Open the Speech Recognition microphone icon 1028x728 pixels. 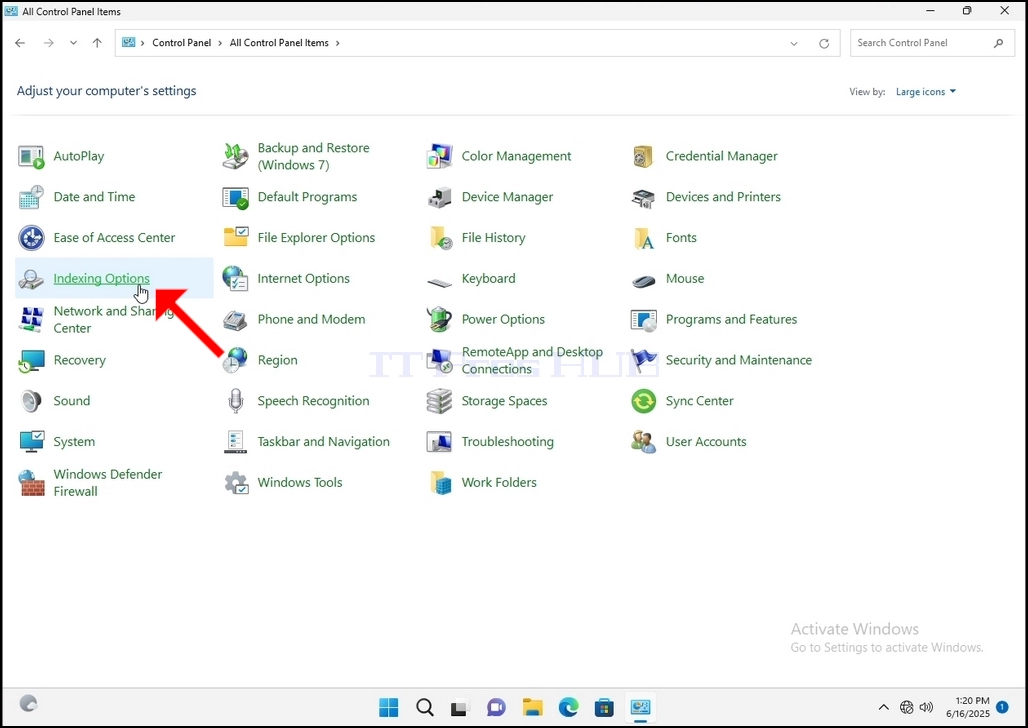235,401
